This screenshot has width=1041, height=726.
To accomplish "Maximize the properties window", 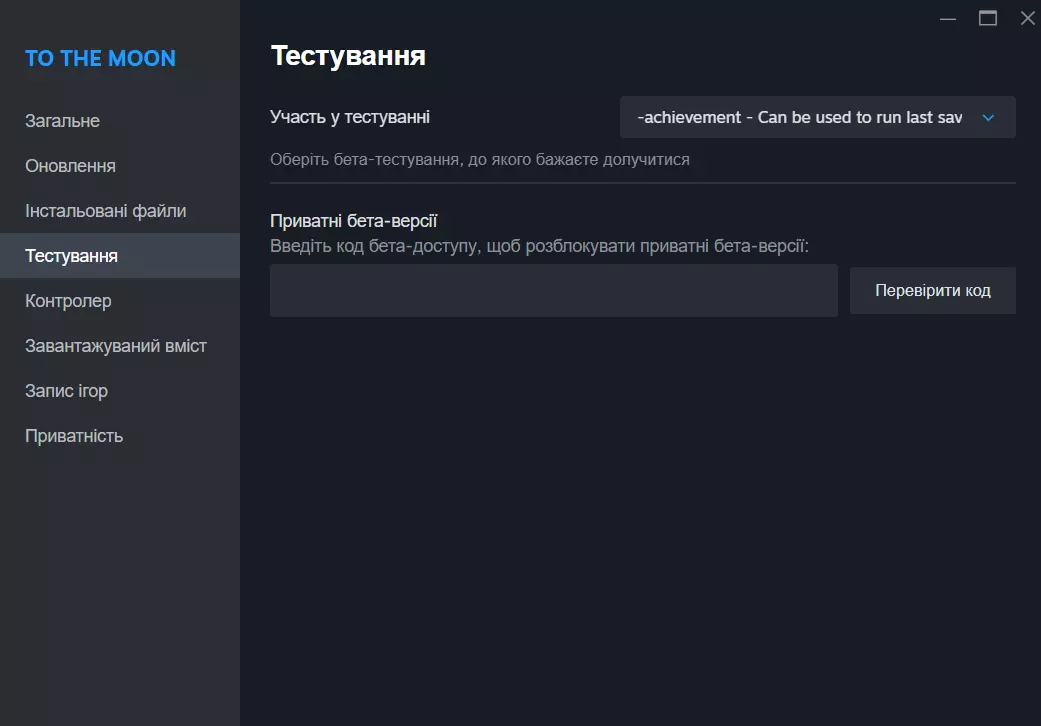I will pyautogui.click(x=988, y=18).
